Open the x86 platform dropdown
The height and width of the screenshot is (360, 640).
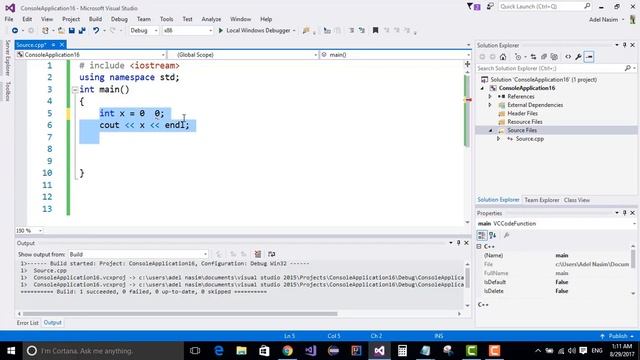coord(188,30)
